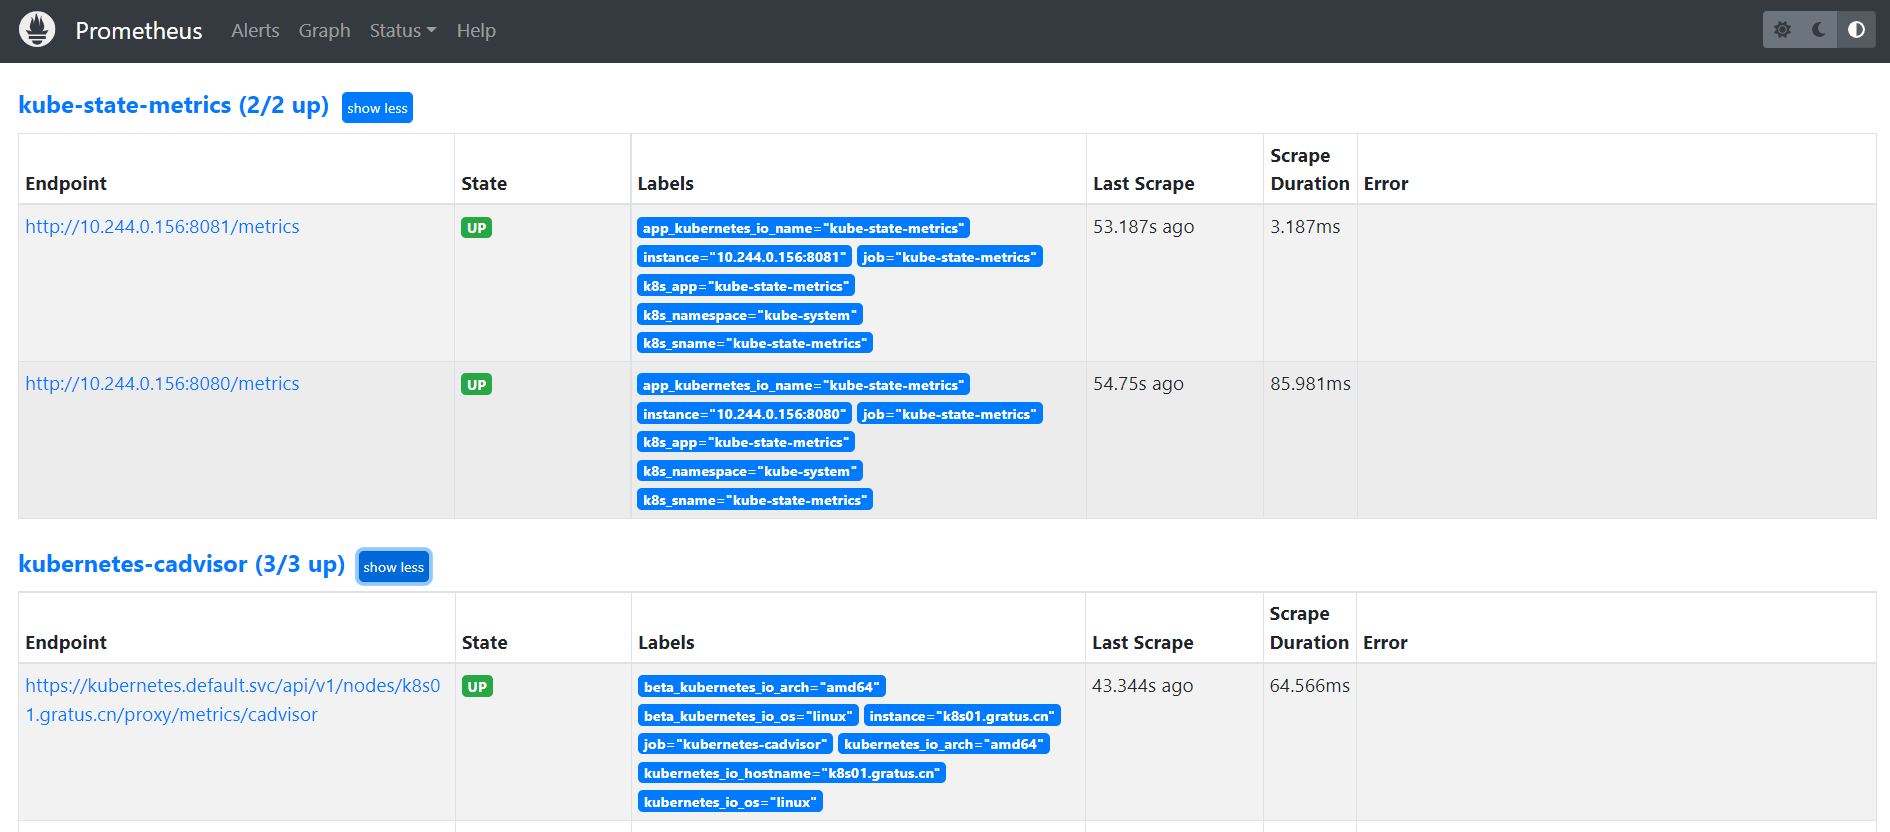Click job="kube-state-metrics" label in 8080 row
This screenshot has width=1890, height=832.
point(950,414)
